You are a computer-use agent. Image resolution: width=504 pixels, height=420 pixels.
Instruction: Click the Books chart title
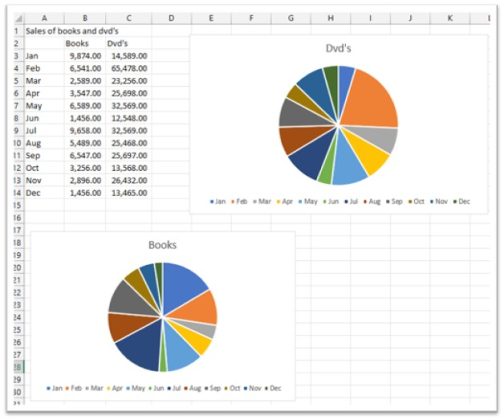[x=162, y=245]
